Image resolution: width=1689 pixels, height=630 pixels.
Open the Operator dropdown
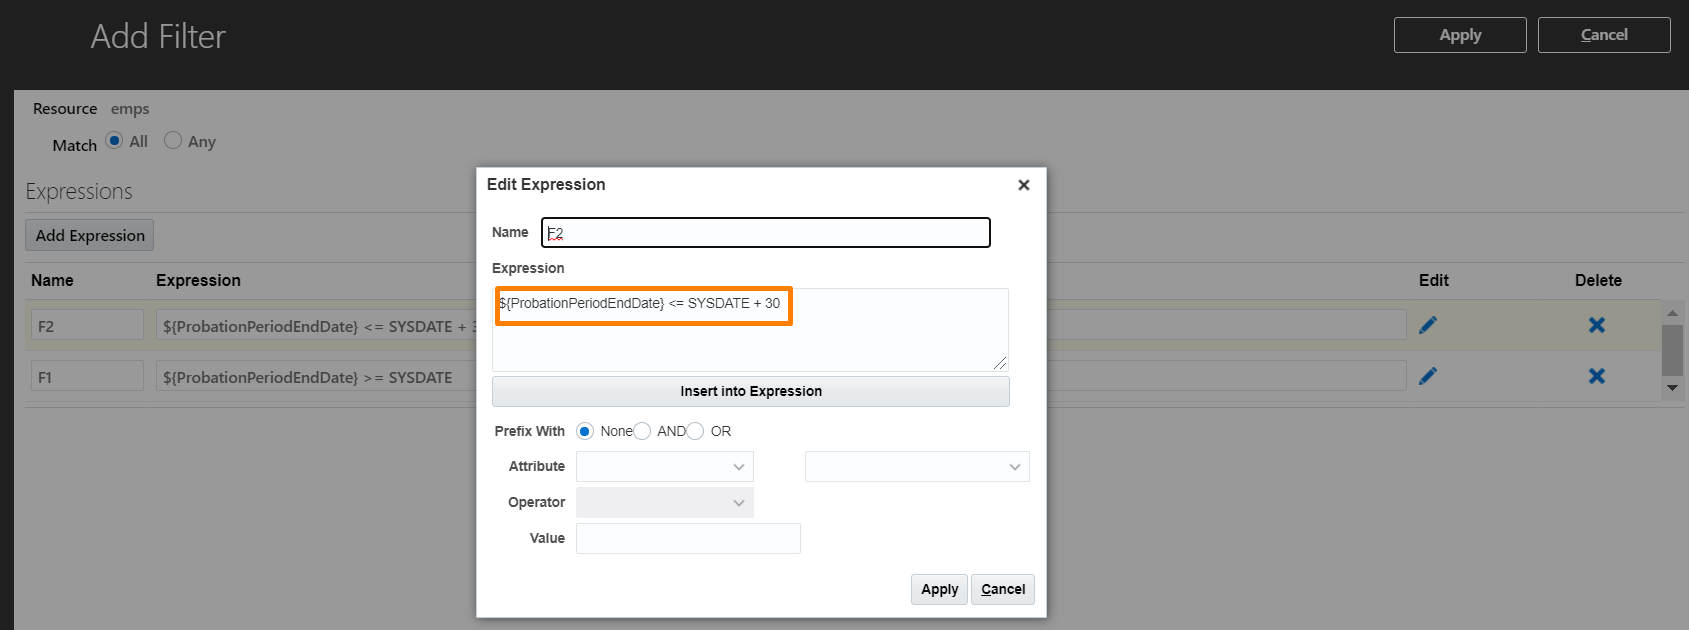click(x=665, y=503)
